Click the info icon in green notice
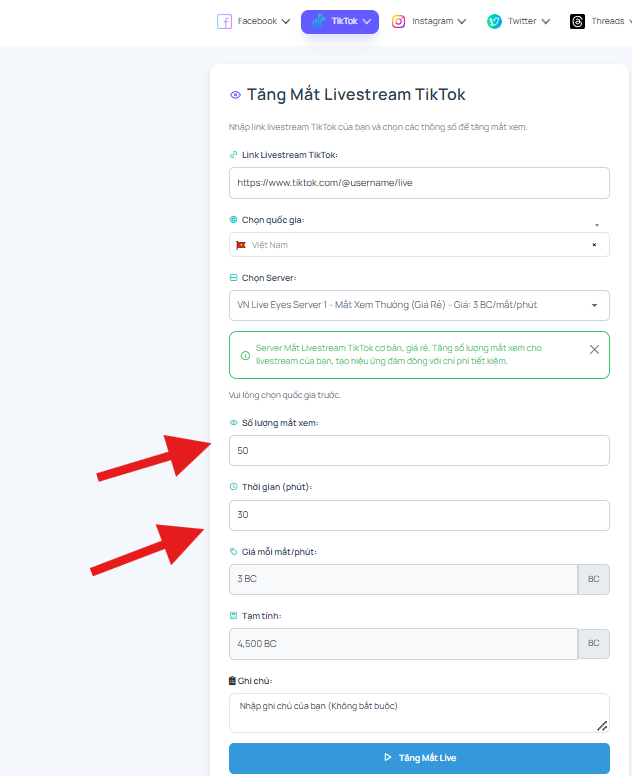 tap(245, 355)
